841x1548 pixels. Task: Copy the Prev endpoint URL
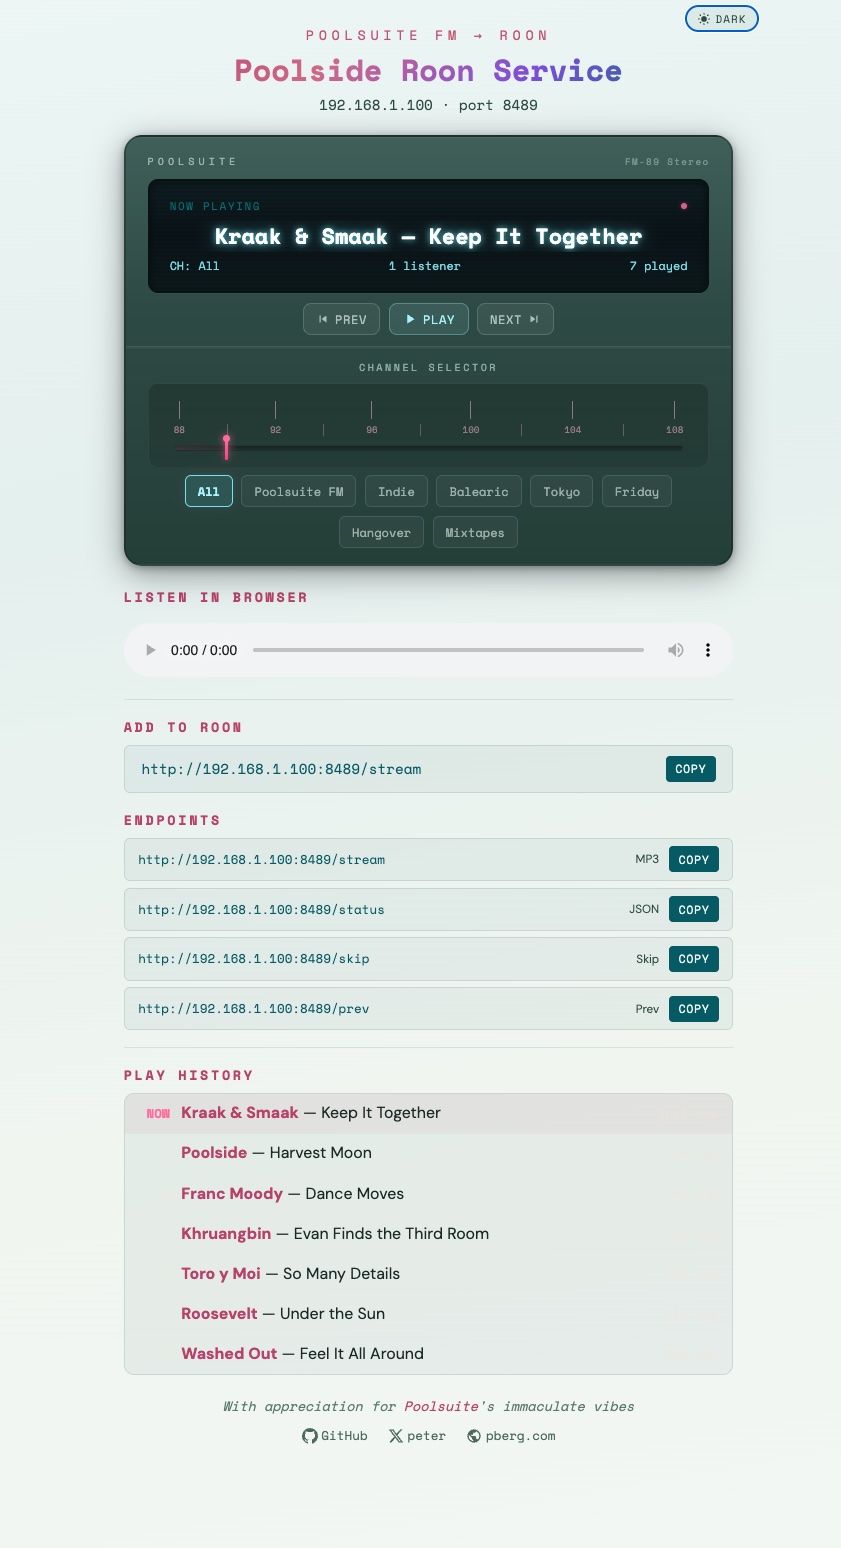coord(694,1008)
